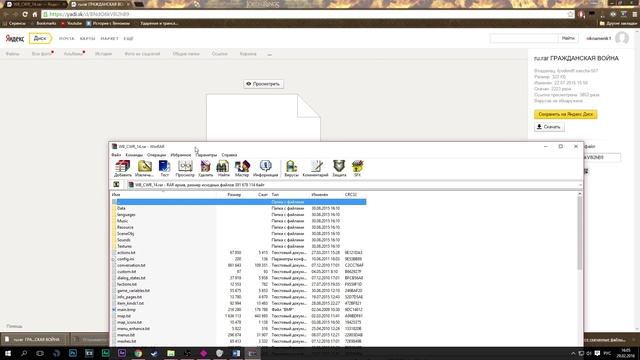
Task: Click Найти search button on Yandex
Action: pyautogui.click(x=568, y=38)
